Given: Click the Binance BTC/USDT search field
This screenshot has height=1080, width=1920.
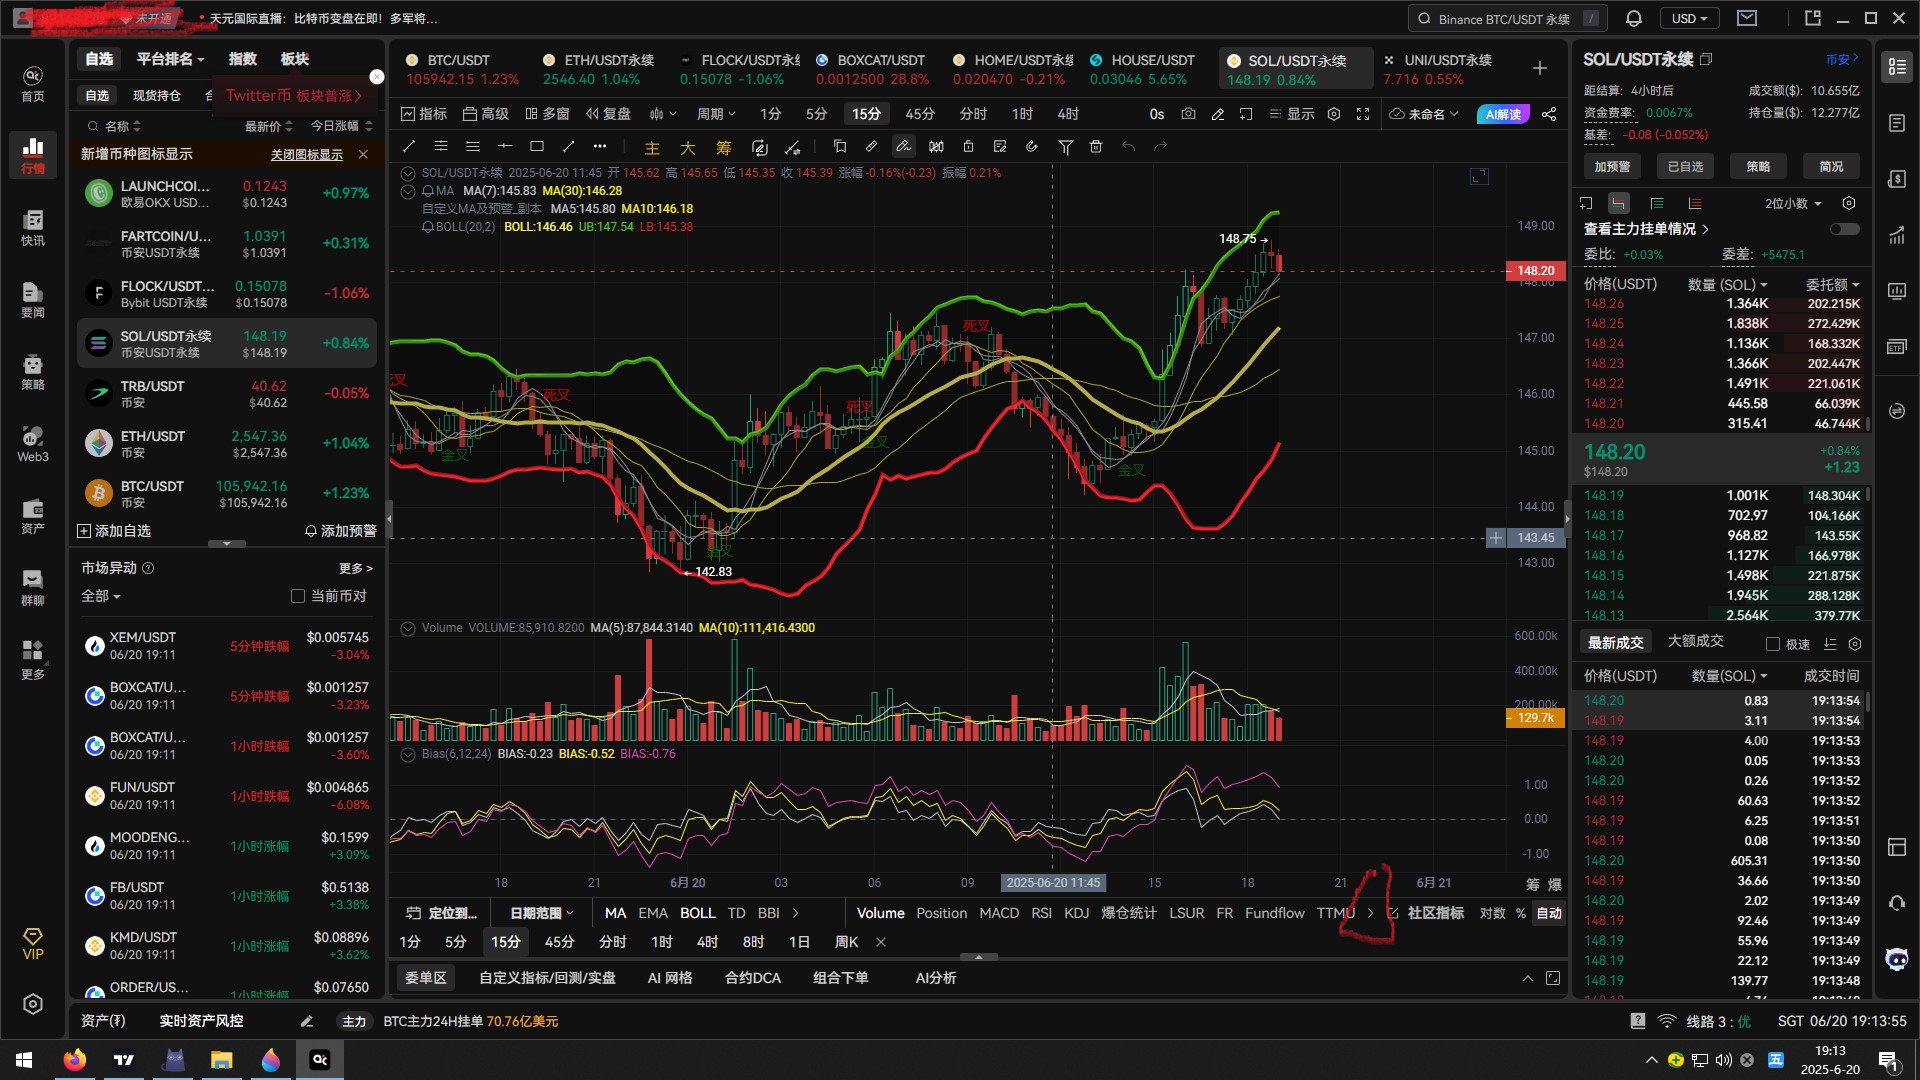Looking at the screenshot, I should 1504,18.
